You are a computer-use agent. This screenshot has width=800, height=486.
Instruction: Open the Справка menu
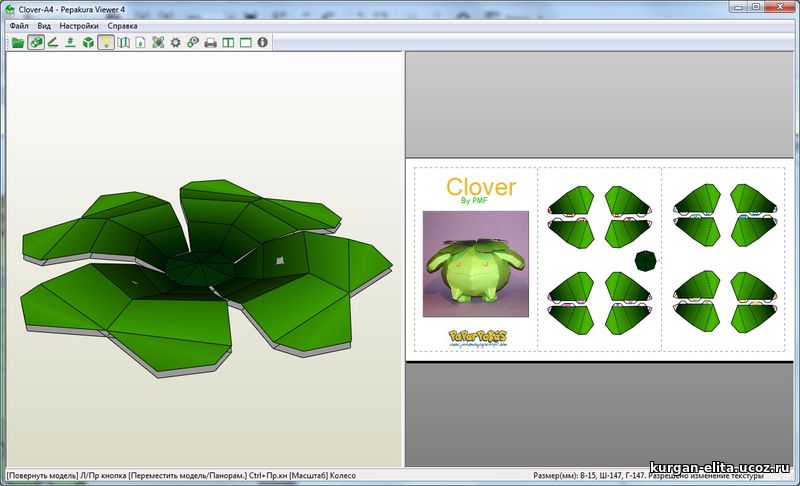122,25
